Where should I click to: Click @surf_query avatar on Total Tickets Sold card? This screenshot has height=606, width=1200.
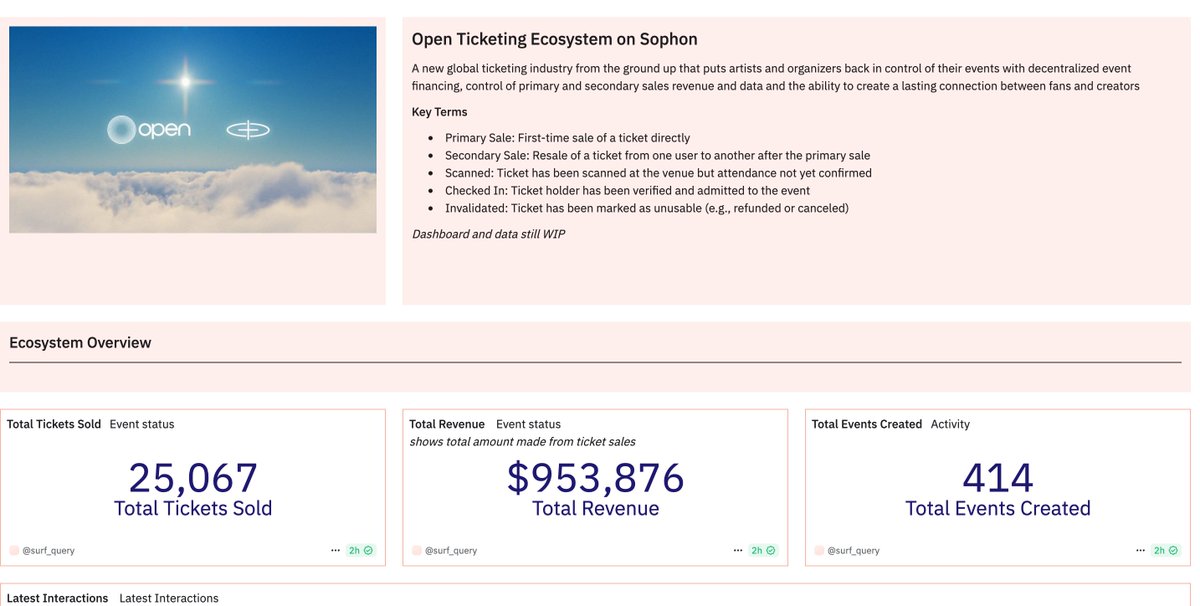coord(14,550)
